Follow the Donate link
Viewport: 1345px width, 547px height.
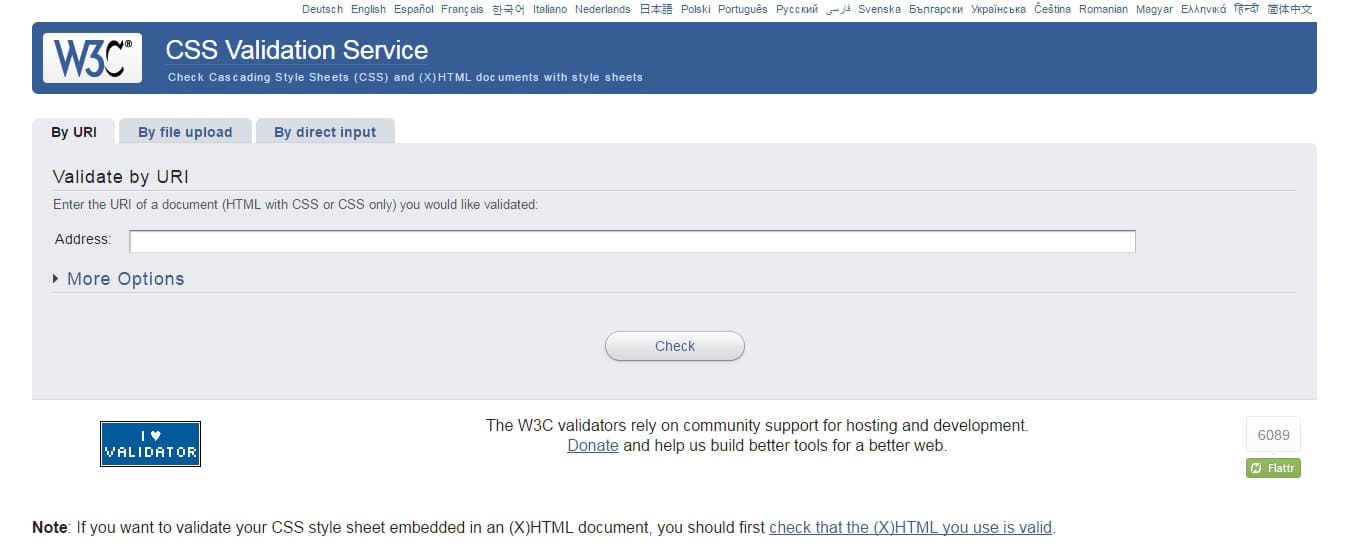click(593, 446)
